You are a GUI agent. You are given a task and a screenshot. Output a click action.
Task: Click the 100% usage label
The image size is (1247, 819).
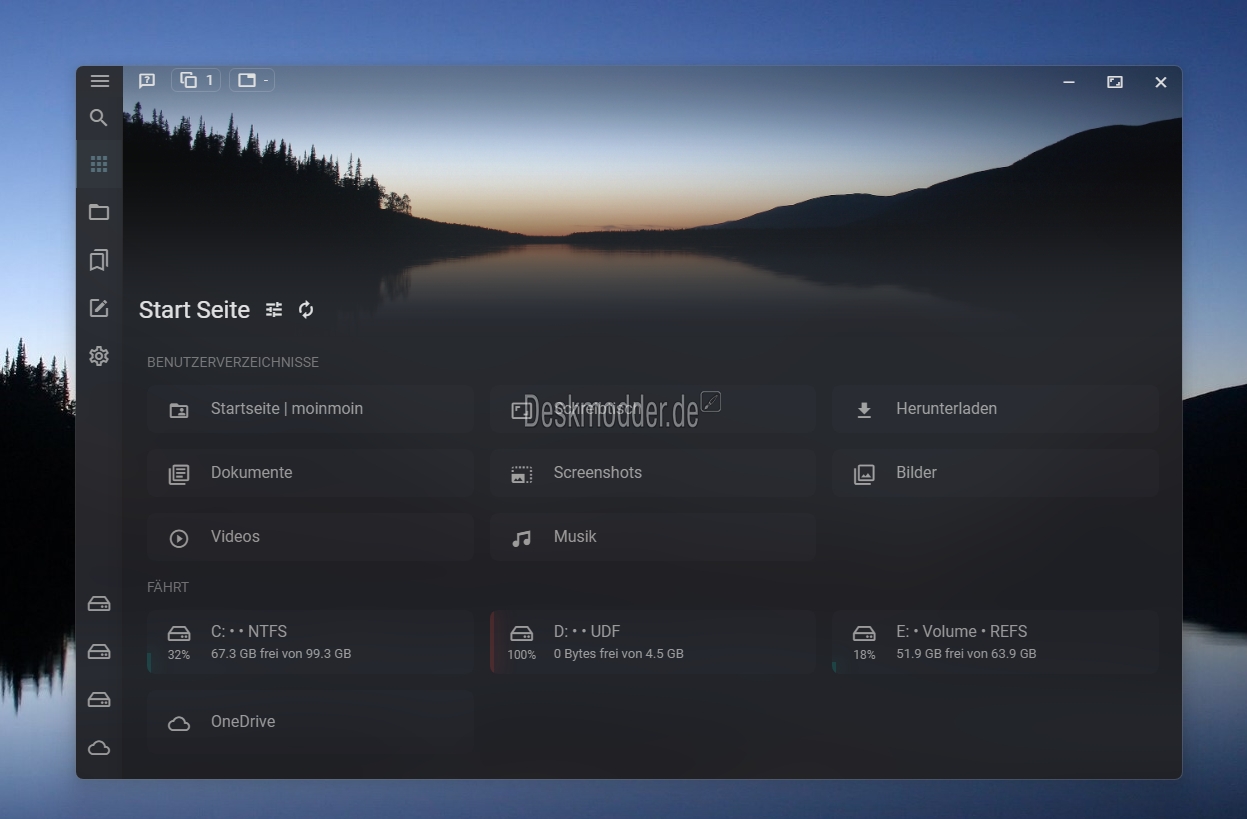(522, 655)
